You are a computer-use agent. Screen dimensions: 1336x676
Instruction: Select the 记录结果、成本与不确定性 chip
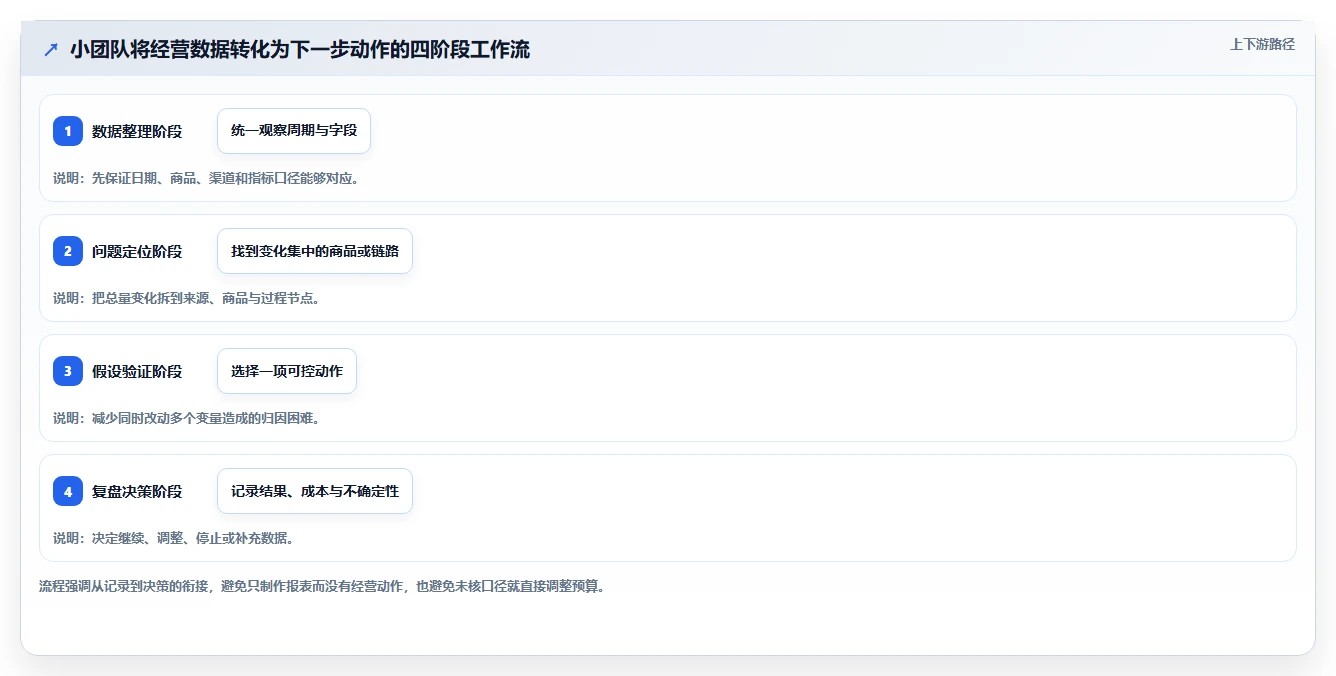click(x=315, y=491)
